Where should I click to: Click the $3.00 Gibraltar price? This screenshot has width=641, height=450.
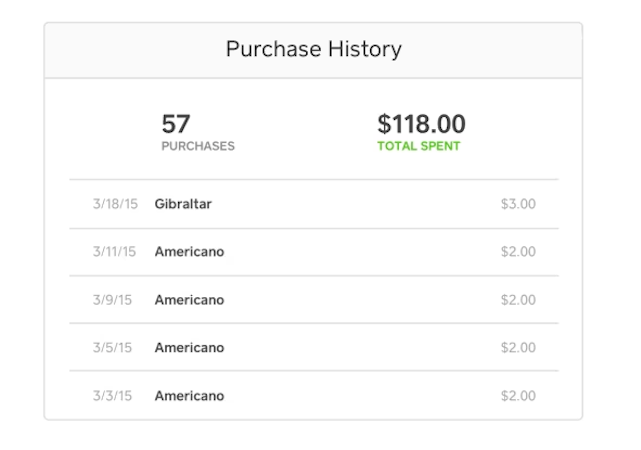point(518,204)
